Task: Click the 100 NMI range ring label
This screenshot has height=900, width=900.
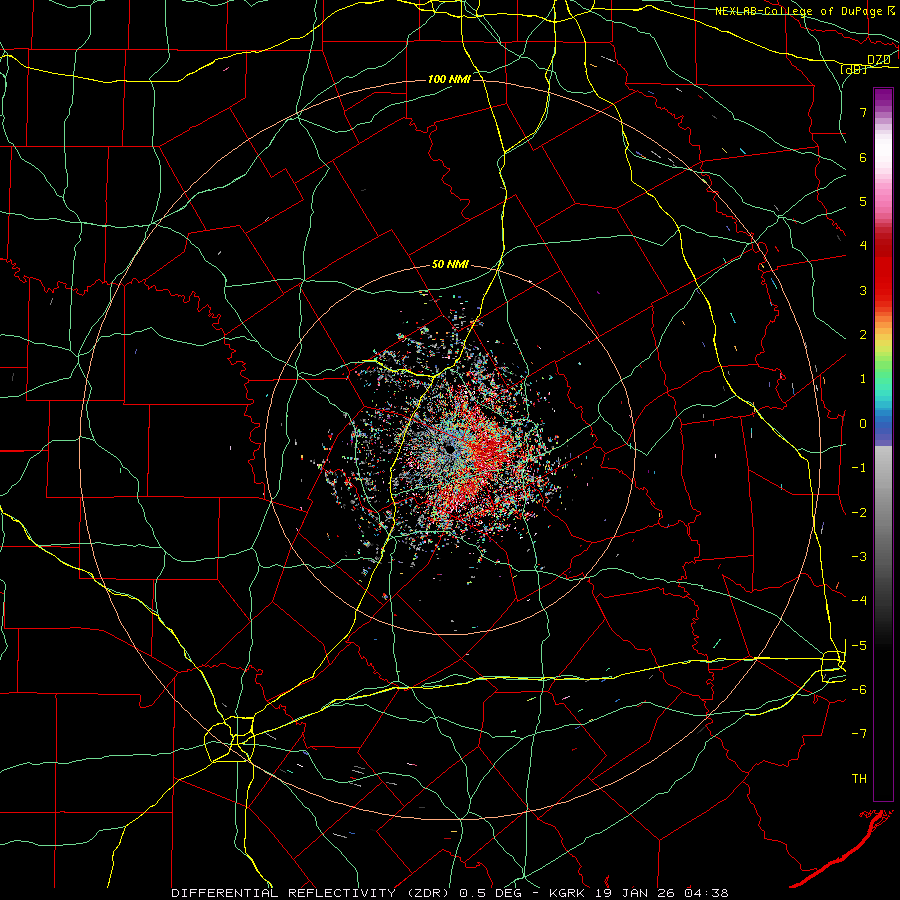Action: pos(449,79)
